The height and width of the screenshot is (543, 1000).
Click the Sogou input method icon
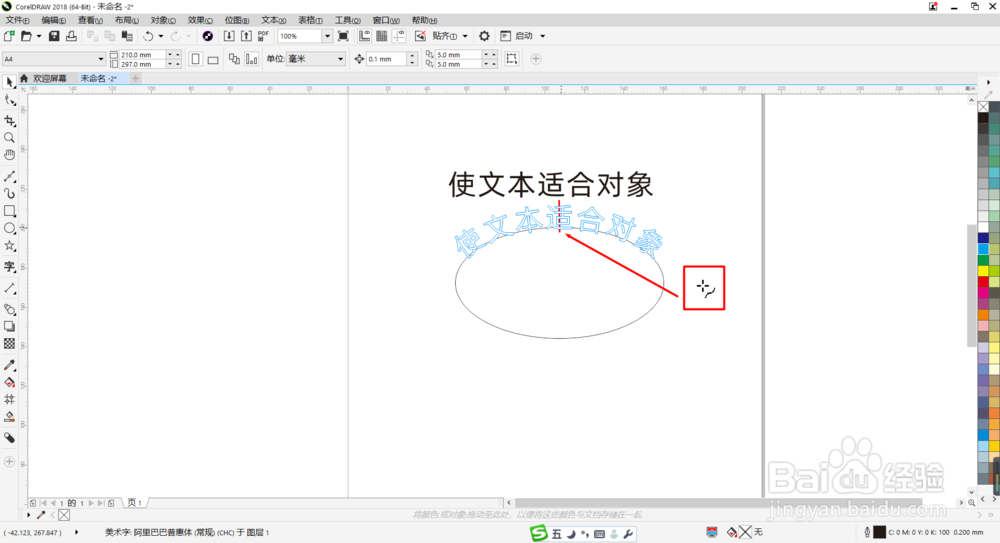coord(539,533)
